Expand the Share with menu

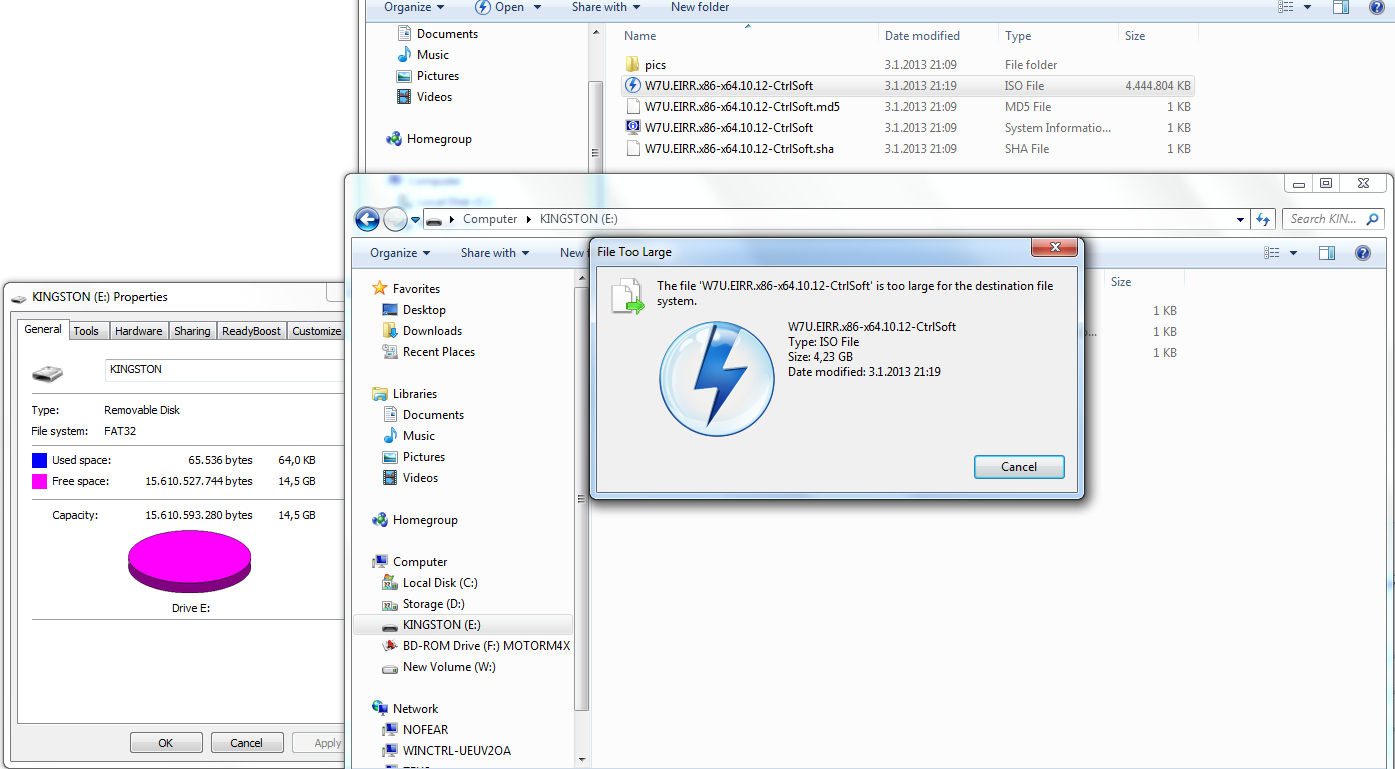[x=495, y=253]
